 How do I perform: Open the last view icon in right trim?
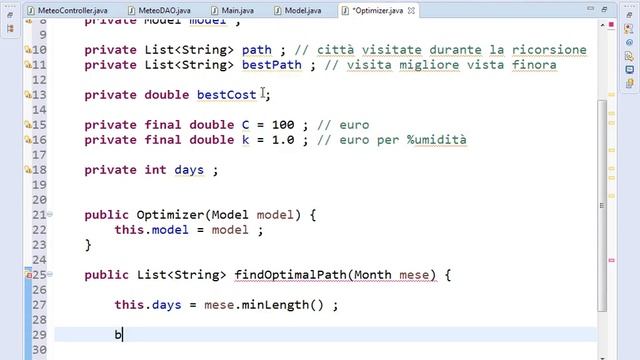click(629, 84)
